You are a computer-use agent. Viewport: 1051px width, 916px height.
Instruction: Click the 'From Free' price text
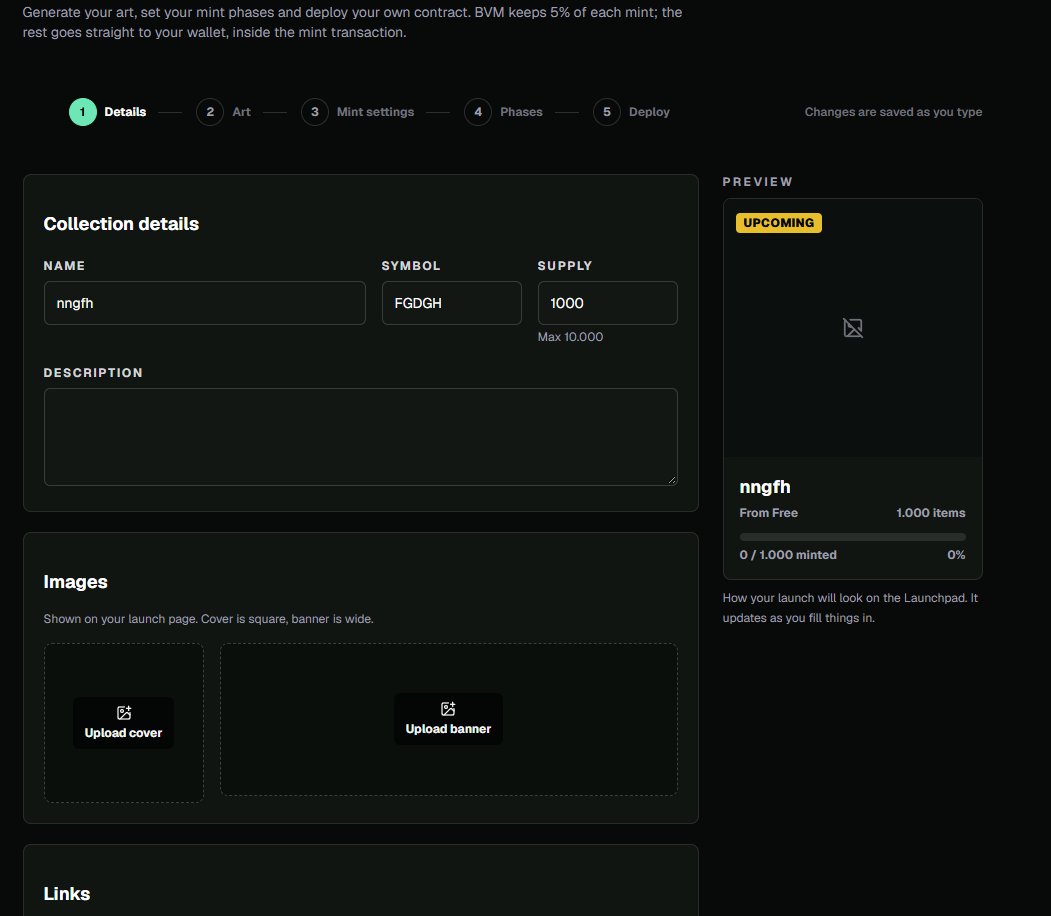coord(769,513)
